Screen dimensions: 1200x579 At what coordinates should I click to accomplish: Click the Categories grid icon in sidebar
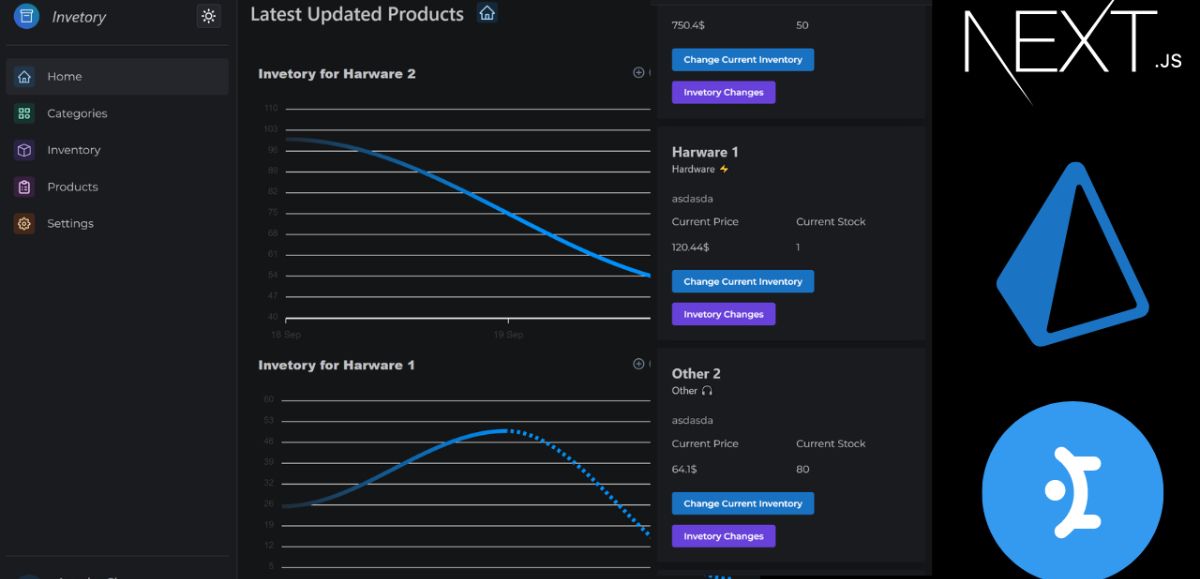point(24,114)
